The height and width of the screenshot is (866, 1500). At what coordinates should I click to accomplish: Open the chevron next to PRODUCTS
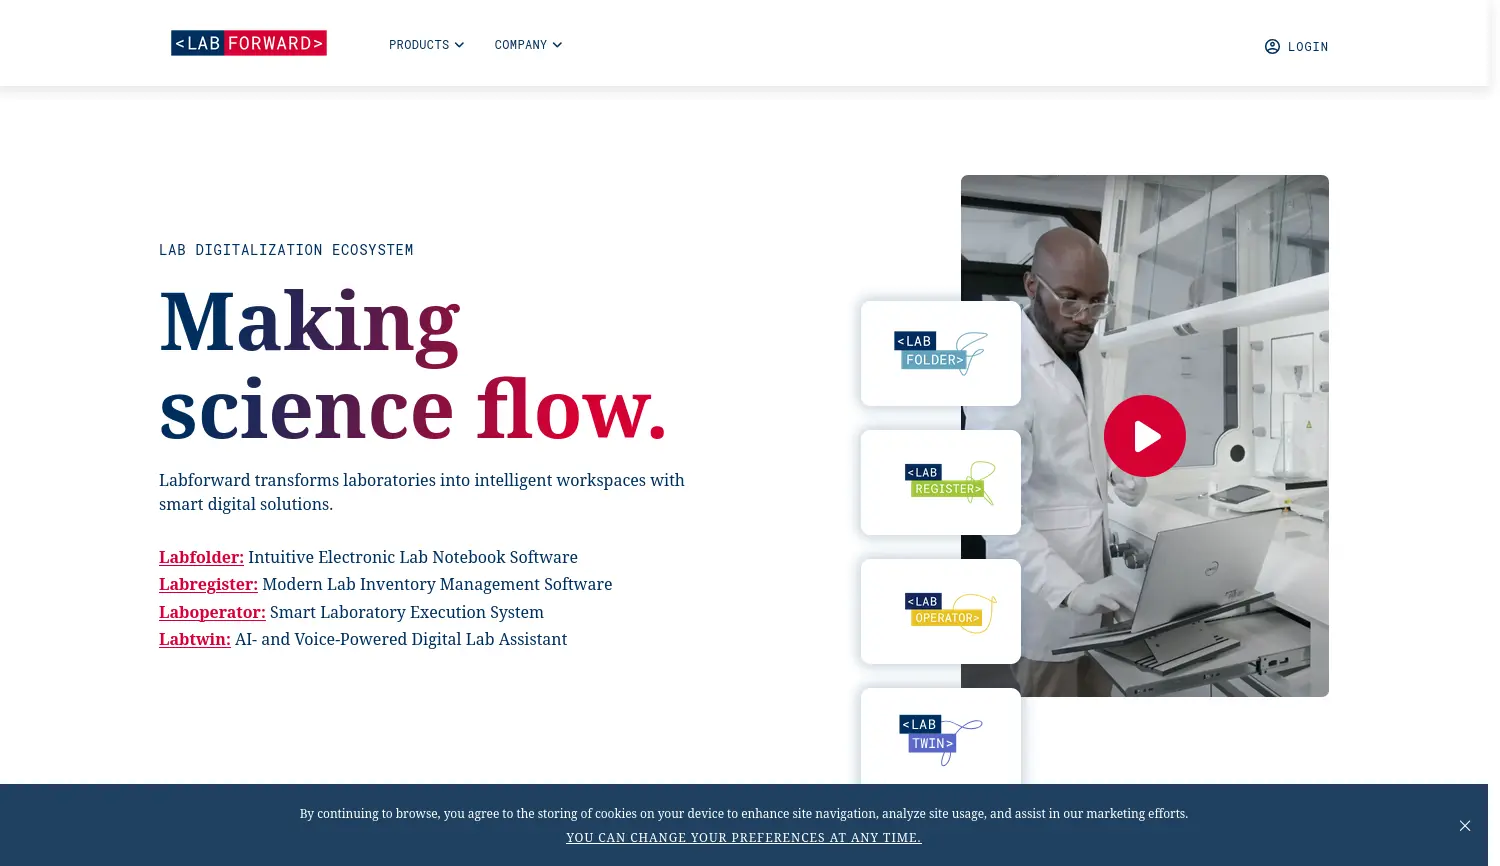(x=459, y=44)
